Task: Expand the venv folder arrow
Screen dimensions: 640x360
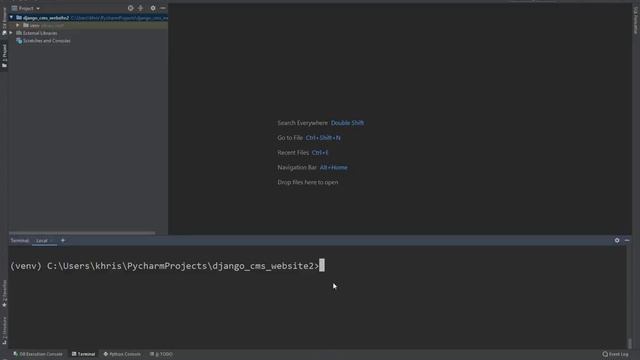Action: (18, 25)
